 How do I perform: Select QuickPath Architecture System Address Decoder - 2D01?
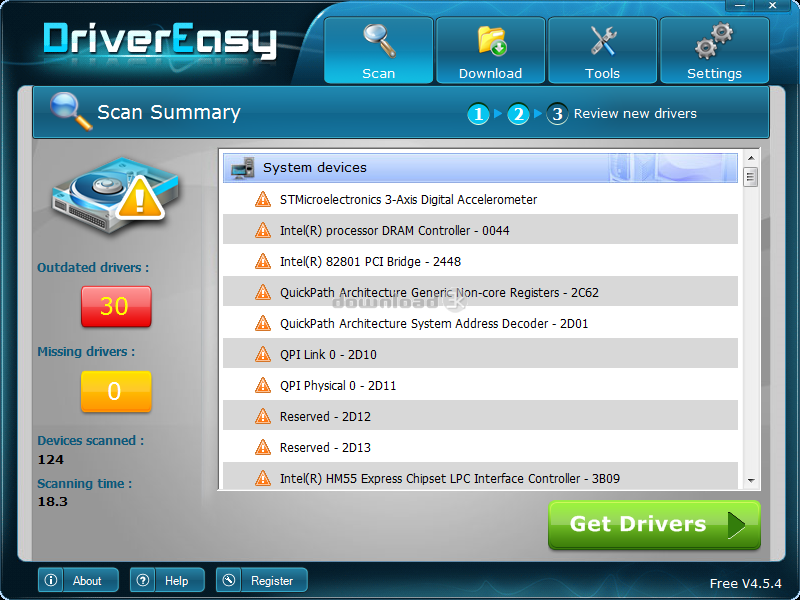point(480,323)
